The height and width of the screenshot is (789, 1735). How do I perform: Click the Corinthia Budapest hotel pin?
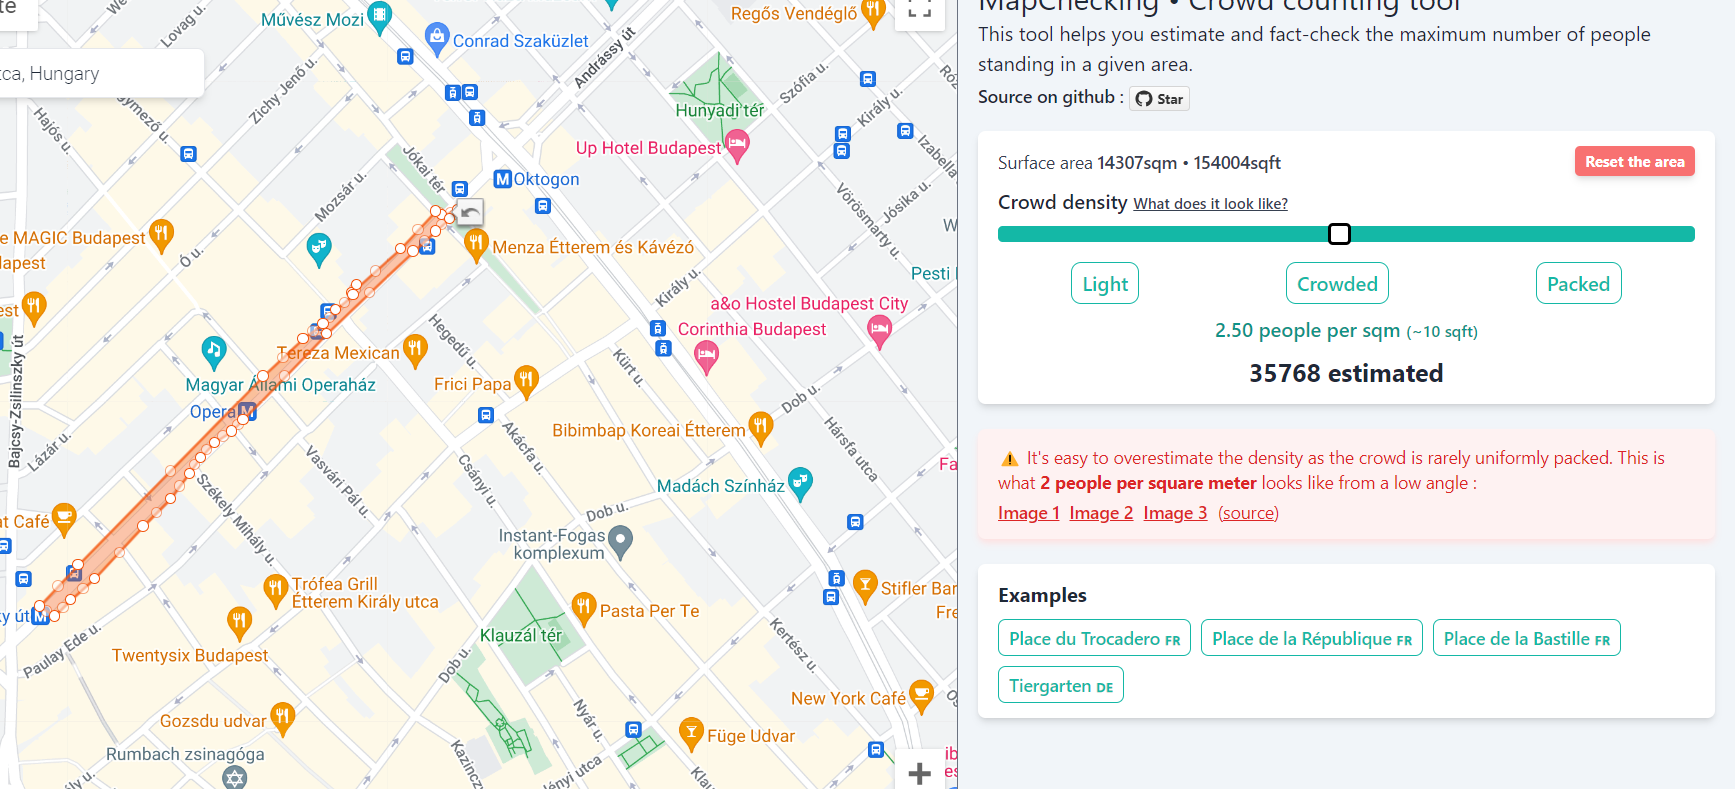[x=706, y=356]
